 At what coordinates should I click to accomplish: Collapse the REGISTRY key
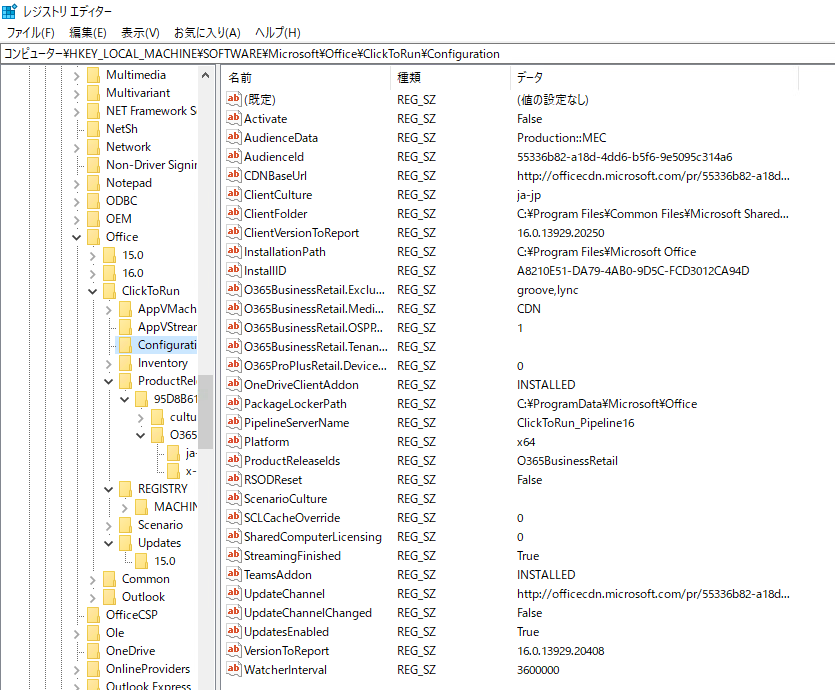tap(109, 489)
